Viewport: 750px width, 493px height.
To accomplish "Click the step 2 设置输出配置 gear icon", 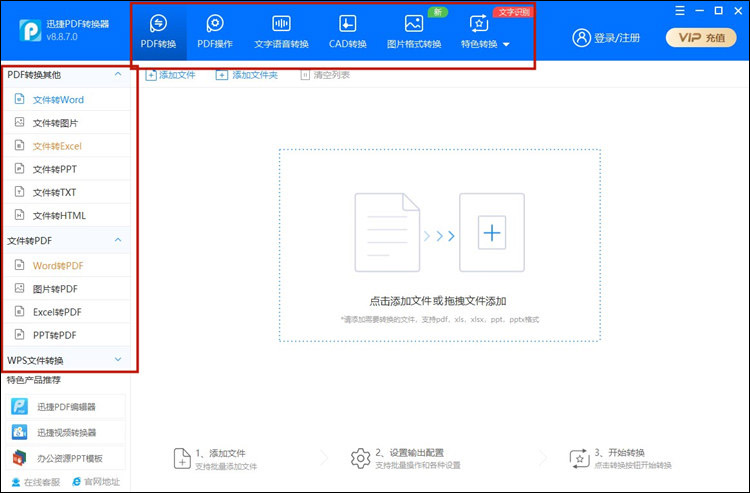I will tap(360, 458).
